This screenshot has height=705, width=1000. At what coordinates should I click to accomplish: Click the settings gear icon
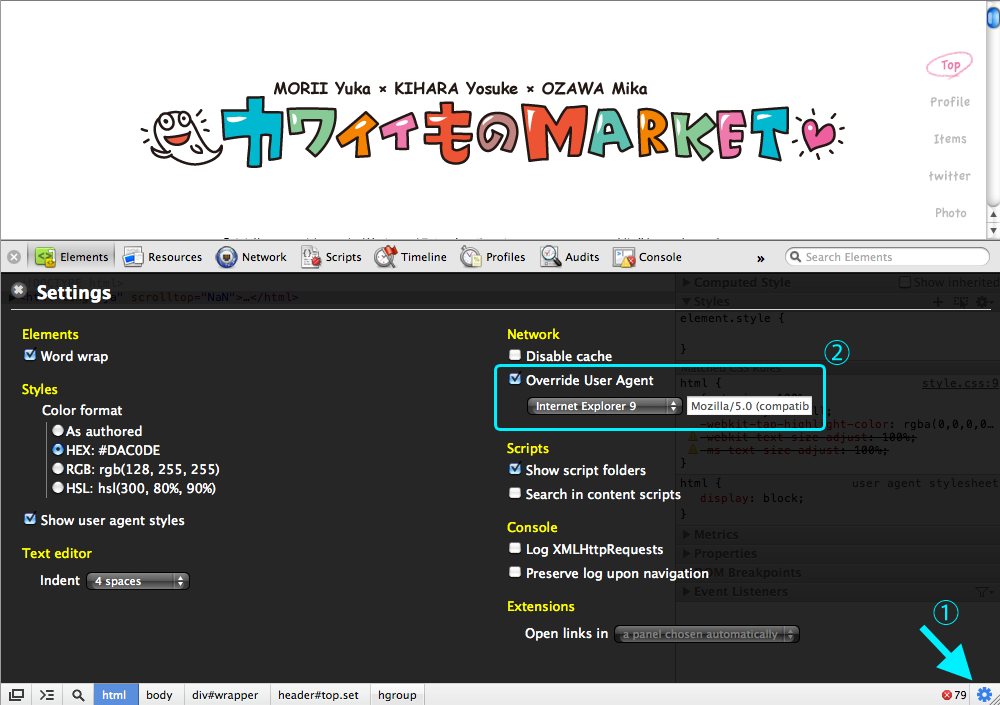[984, 694]
